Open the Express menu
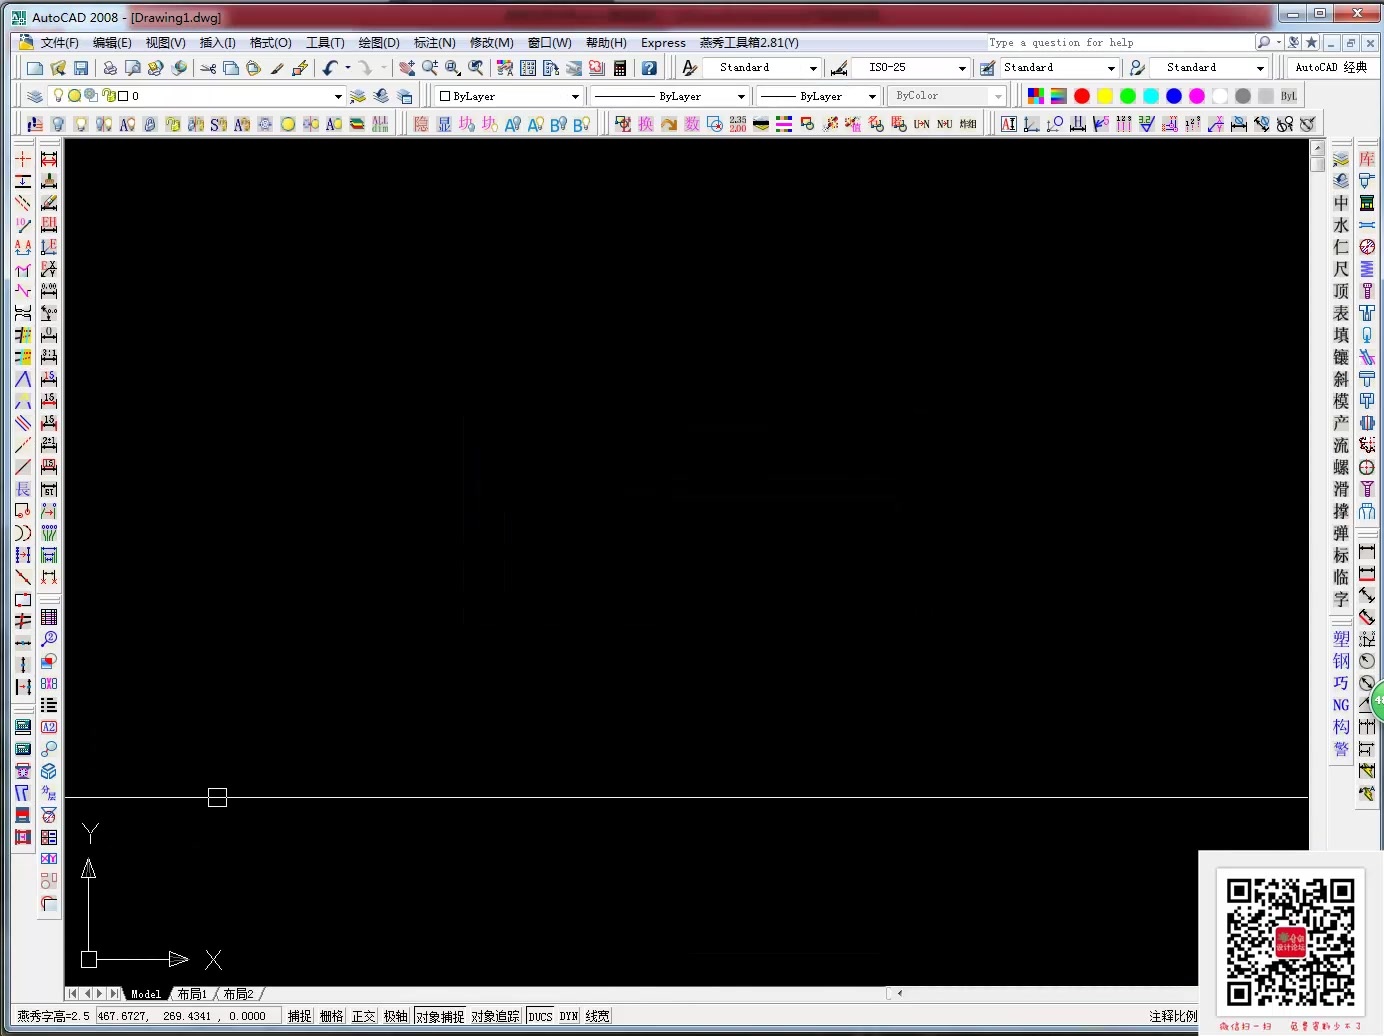This screenshot has height=1036, width=1384. [x=663, y=43]
